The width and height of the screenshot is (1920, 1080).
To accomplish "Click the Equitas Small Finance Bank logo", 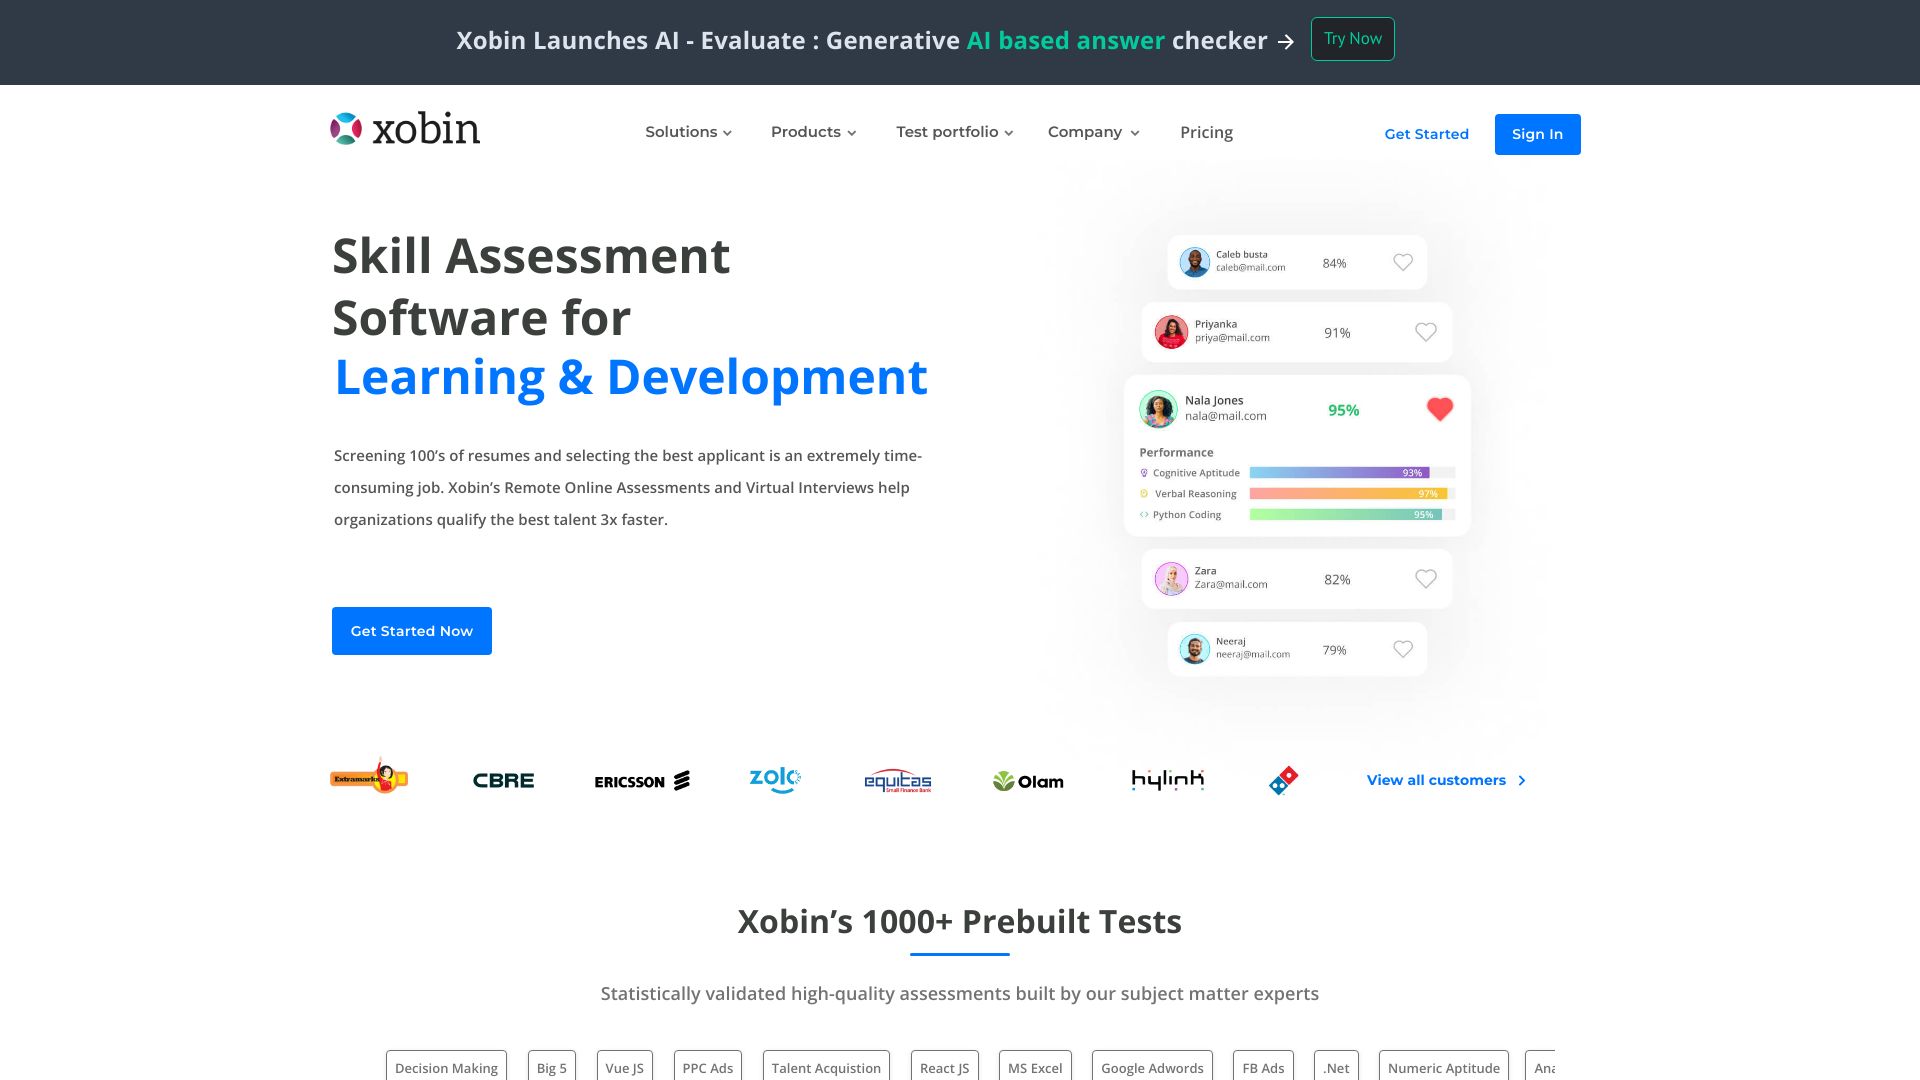I will (897, 781).
